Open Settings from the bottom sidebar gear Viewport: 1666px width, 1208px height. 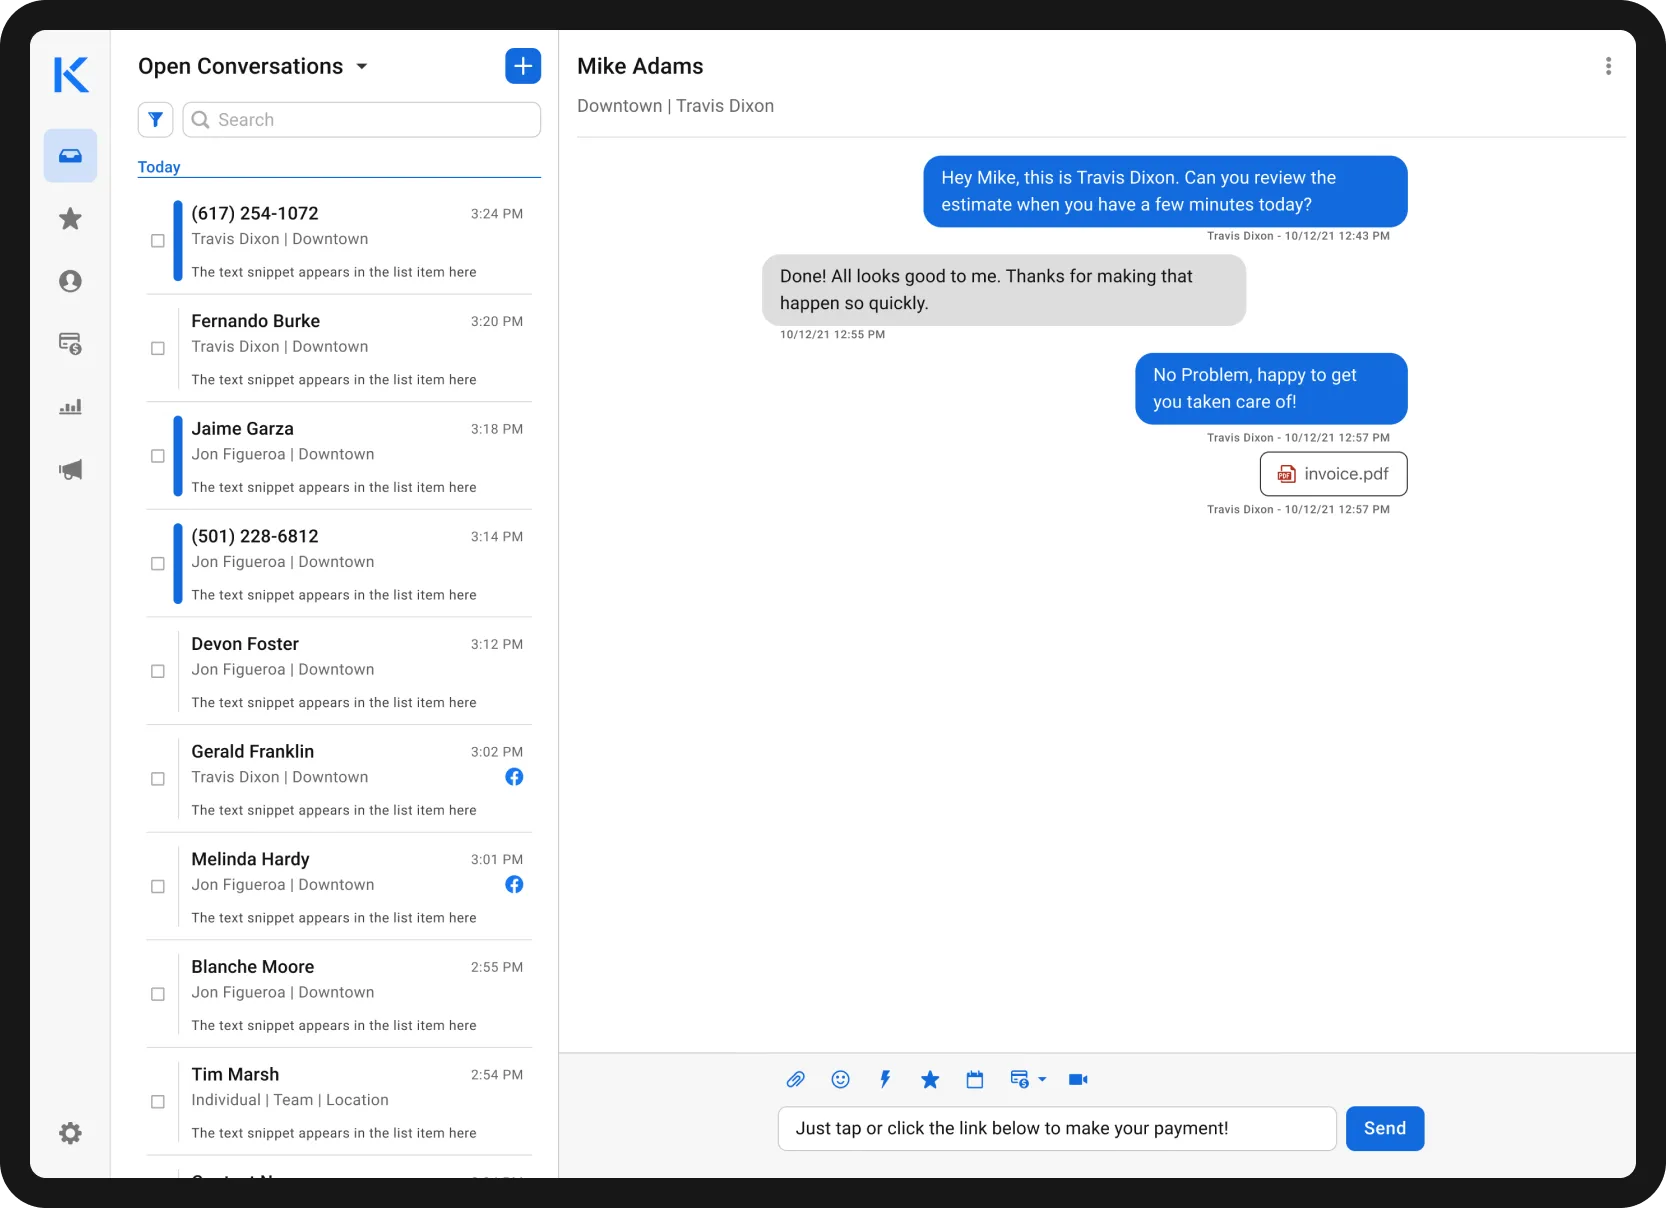point(70,1133)
